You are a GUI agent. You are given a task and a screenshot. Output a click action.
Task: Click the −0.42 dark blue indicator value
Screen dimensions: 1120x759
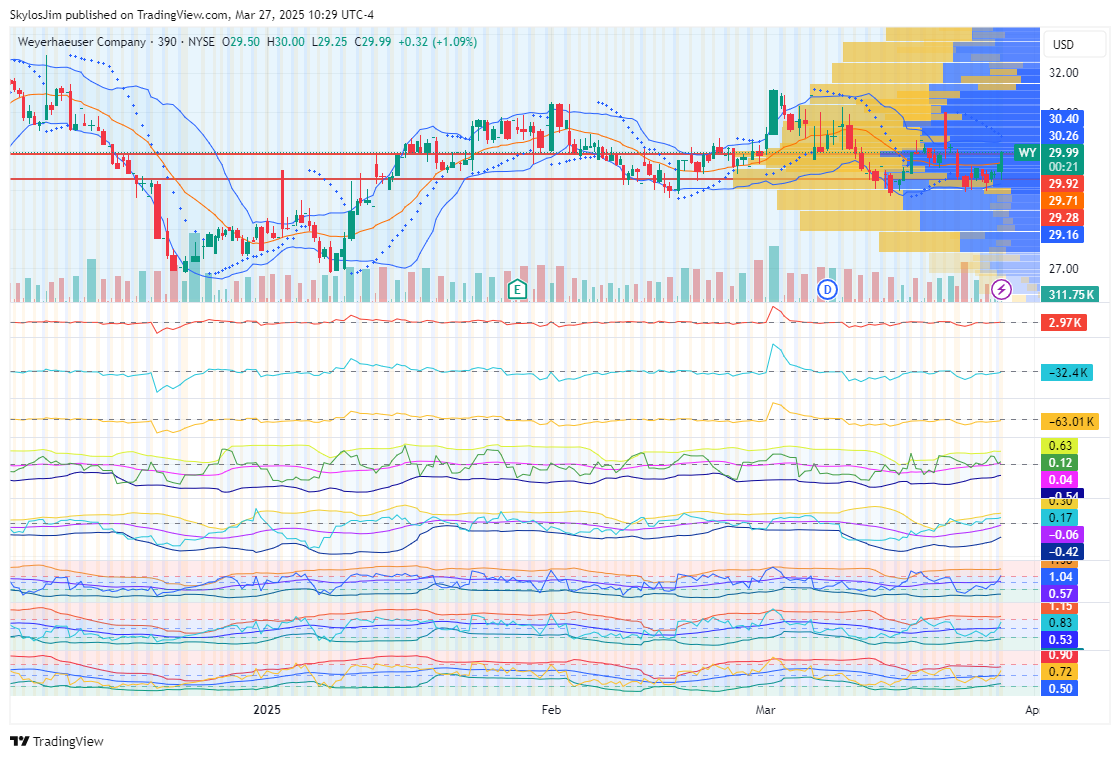tap(1063, 552)
